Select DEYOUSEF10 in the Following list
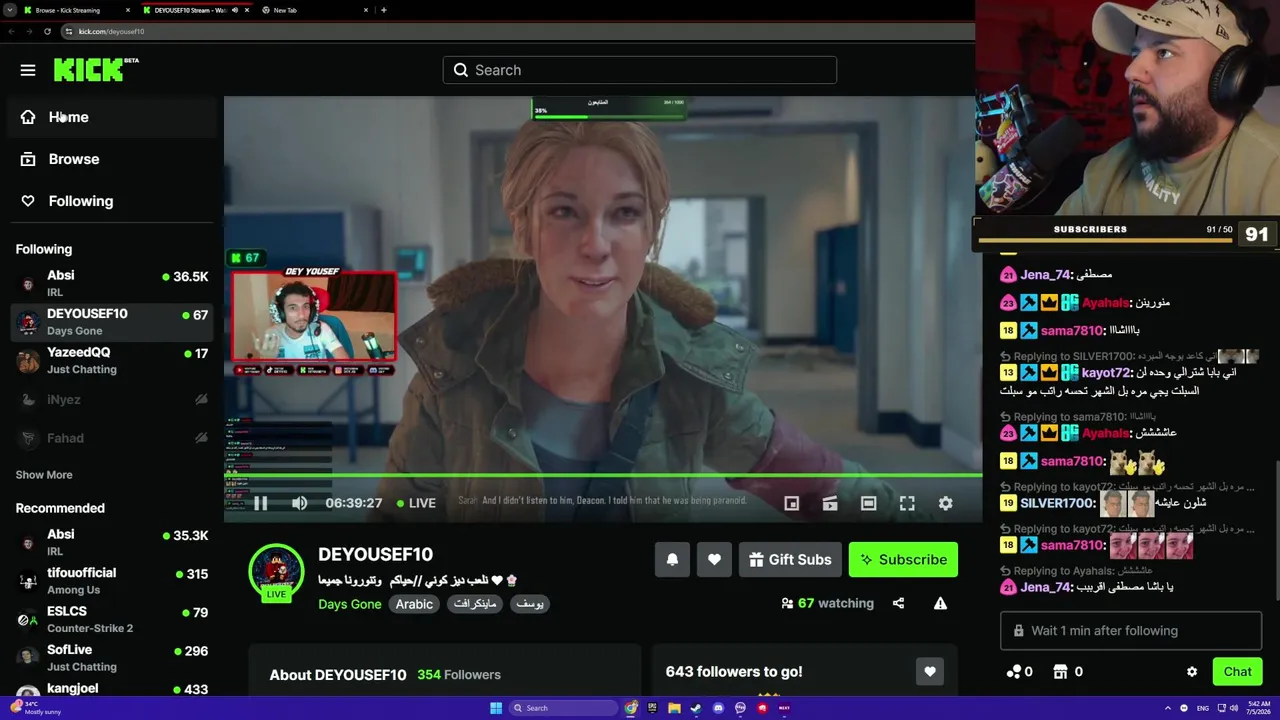The height and width of the screenshot is (720, 1280). pyautogui.click(x=111, y=322)
